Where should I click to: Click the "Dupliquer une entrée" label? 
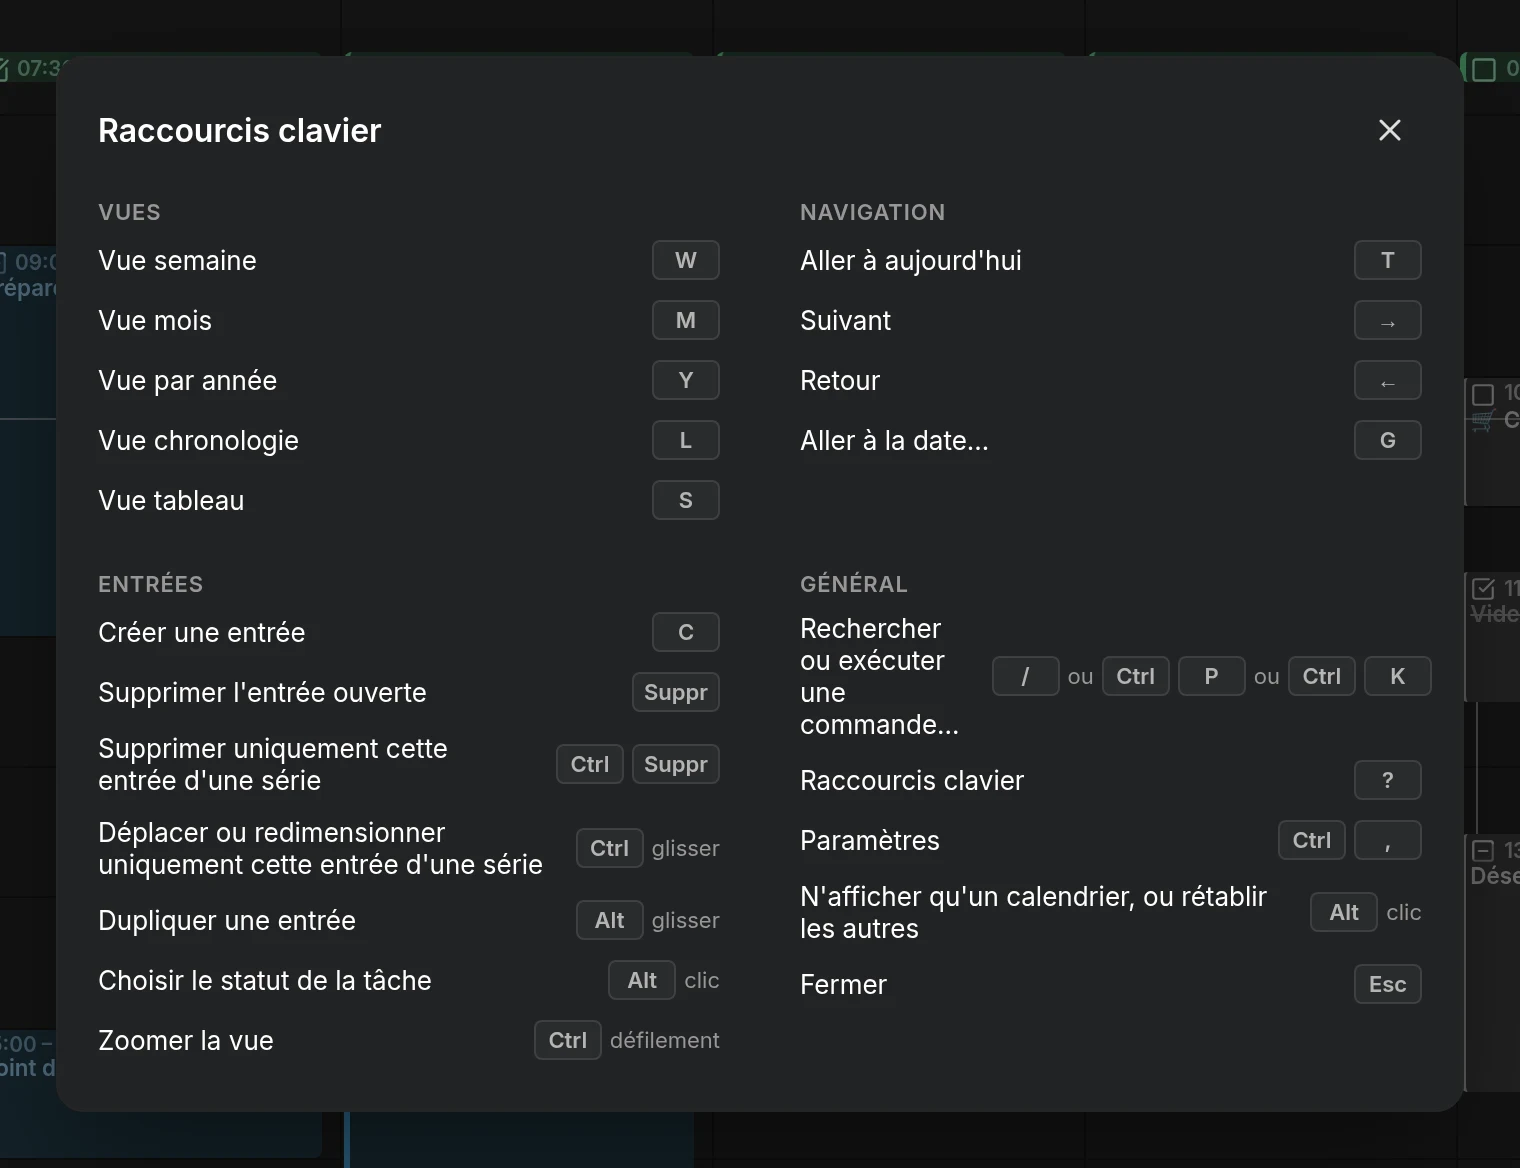click(227, 920)
